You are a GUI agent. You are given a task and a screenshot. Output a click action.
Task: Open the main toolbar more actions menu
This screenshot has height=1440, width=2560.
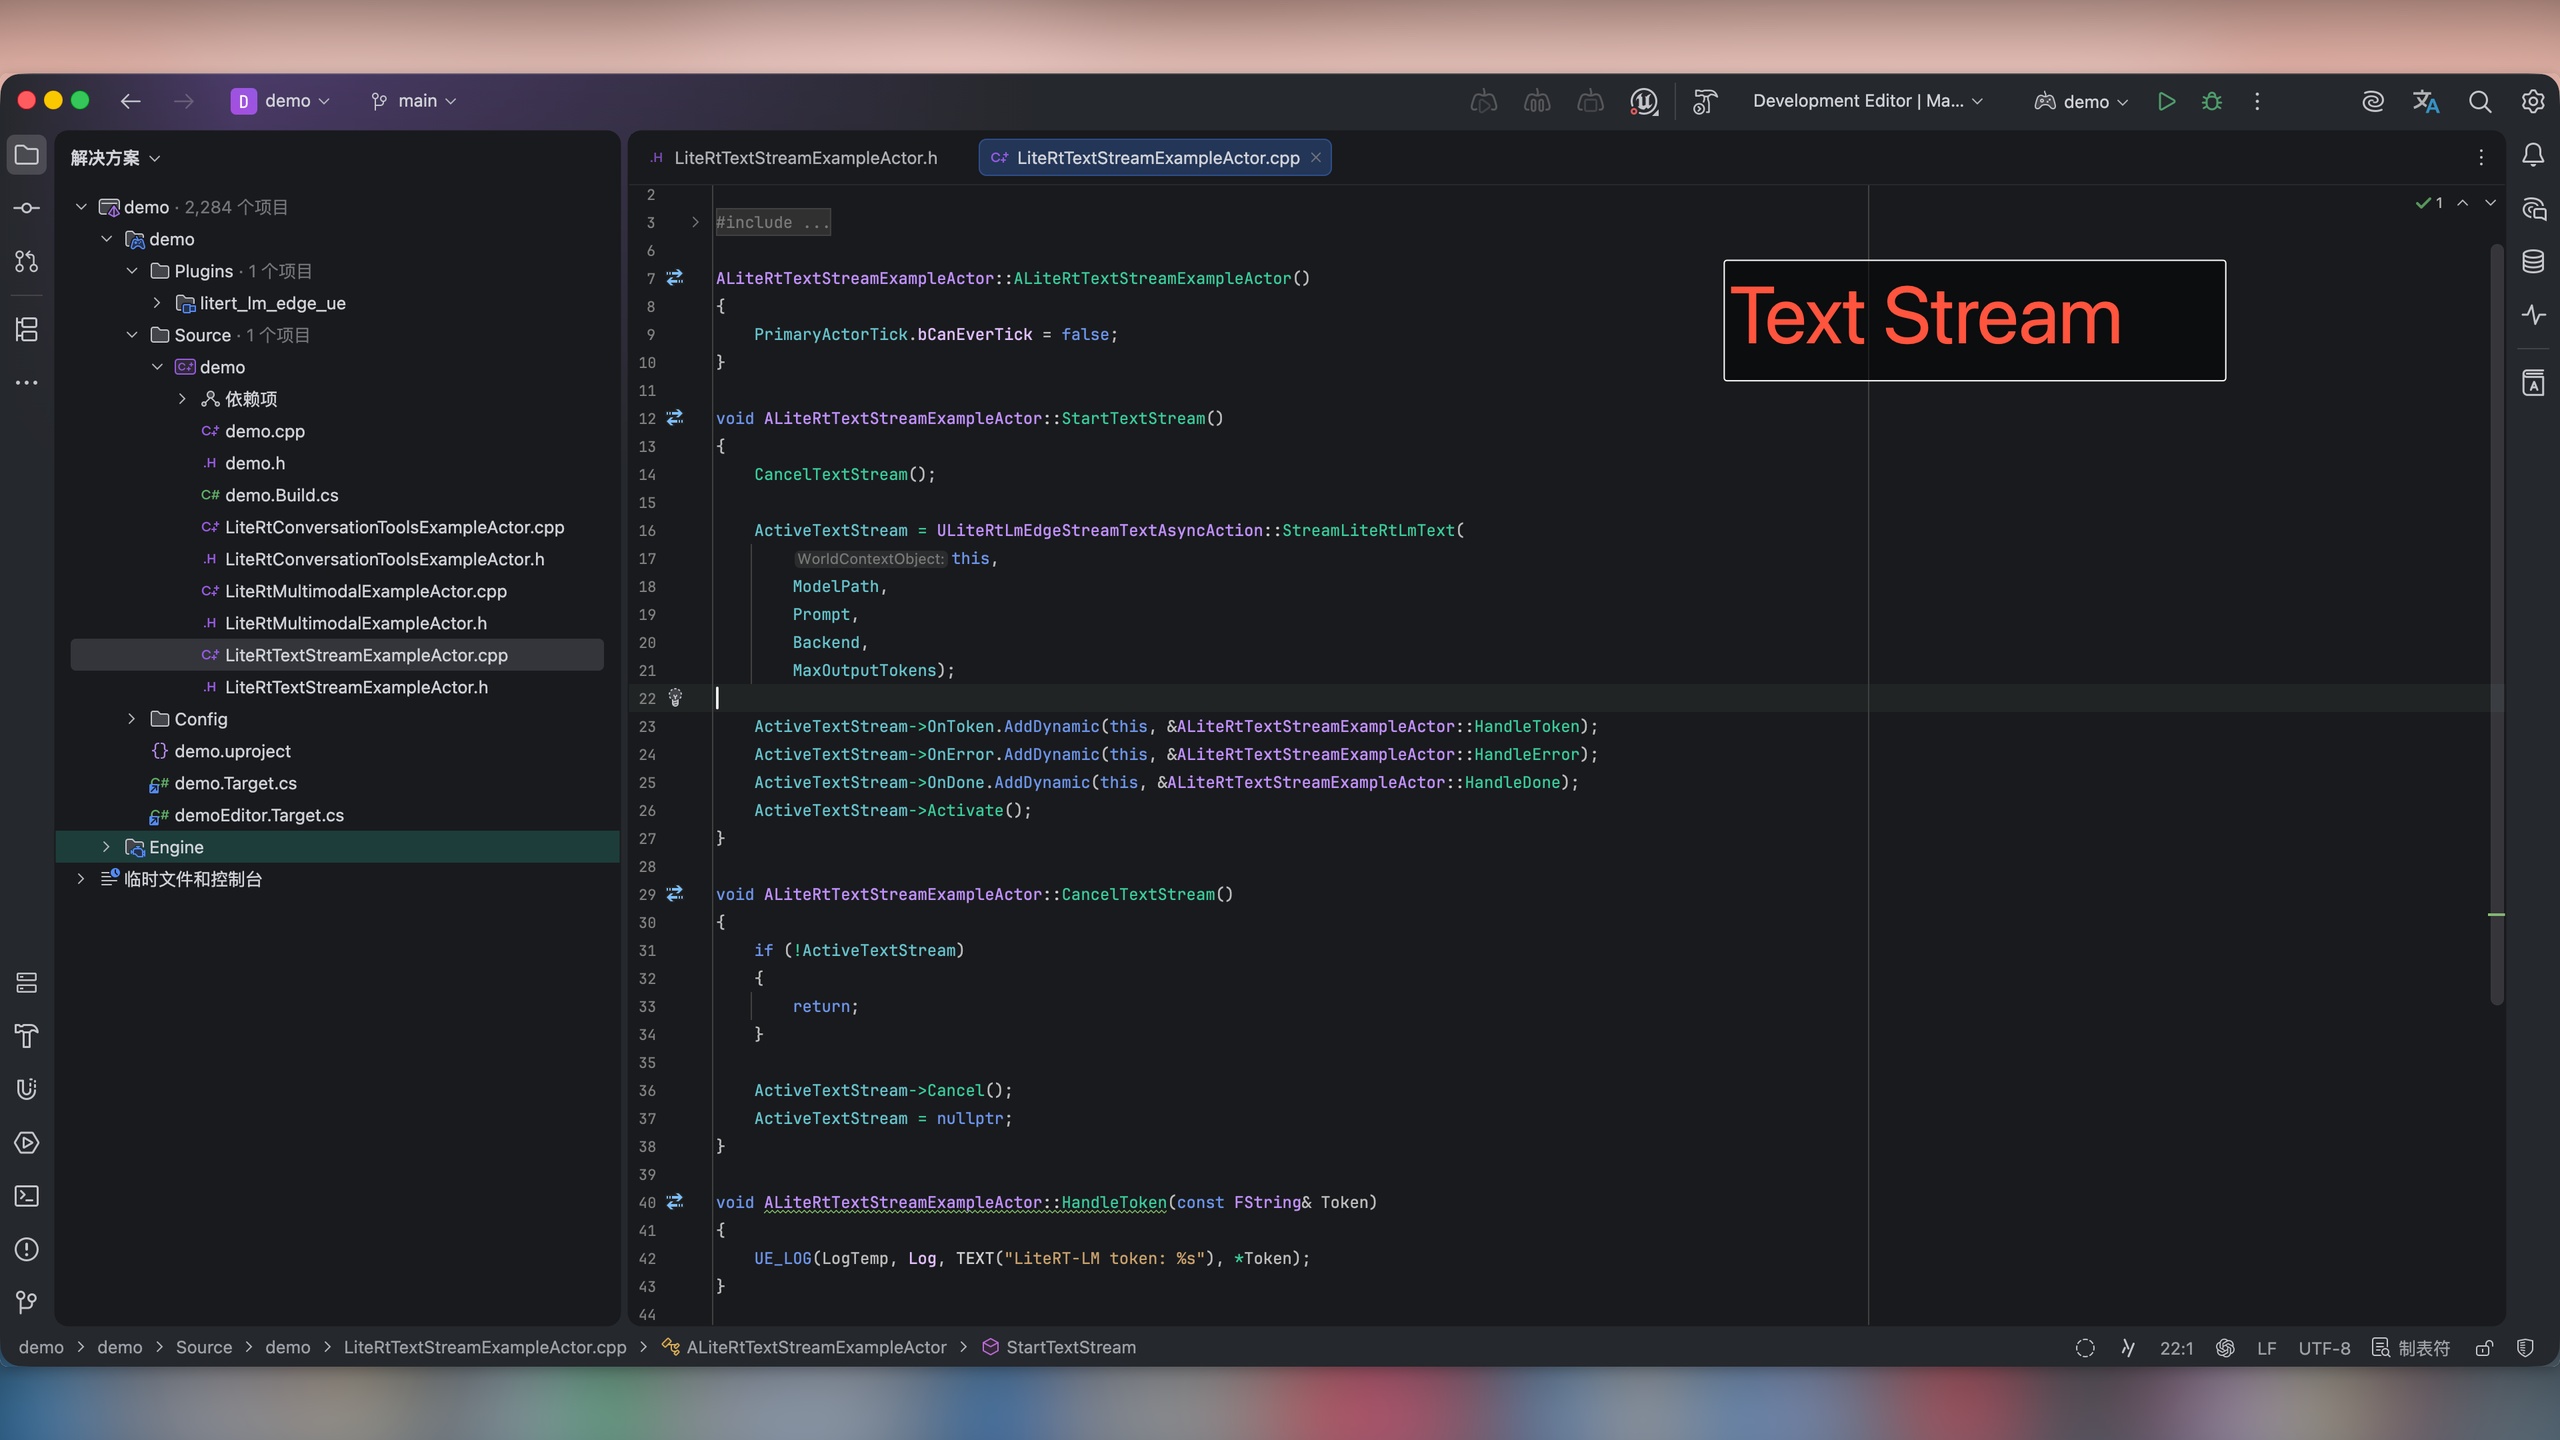pos(2257,101)
